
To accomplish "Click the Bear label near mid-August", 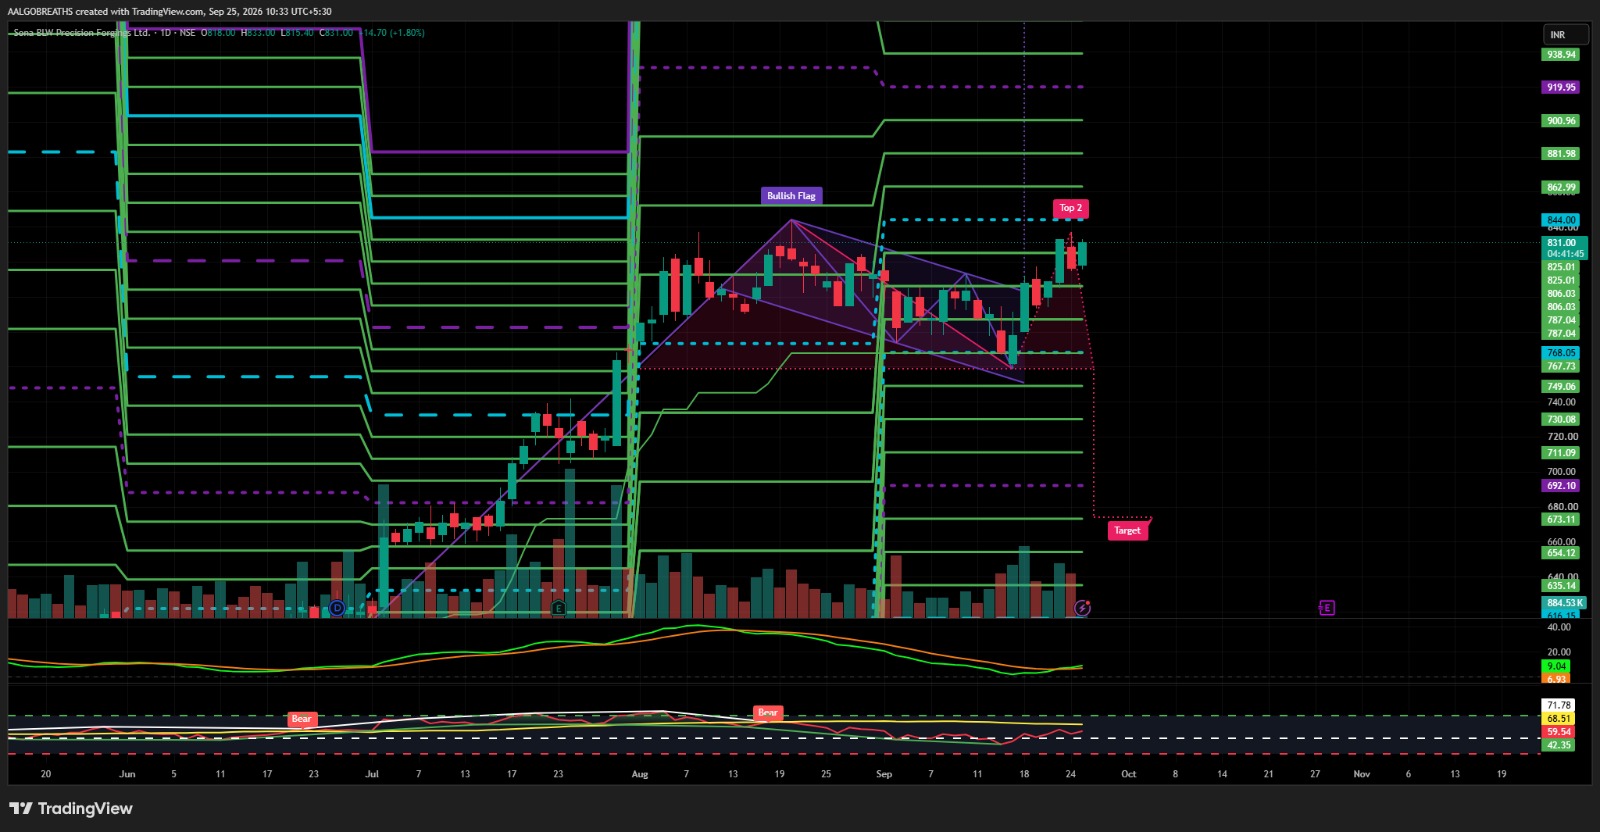I will (x=768, y=713).
